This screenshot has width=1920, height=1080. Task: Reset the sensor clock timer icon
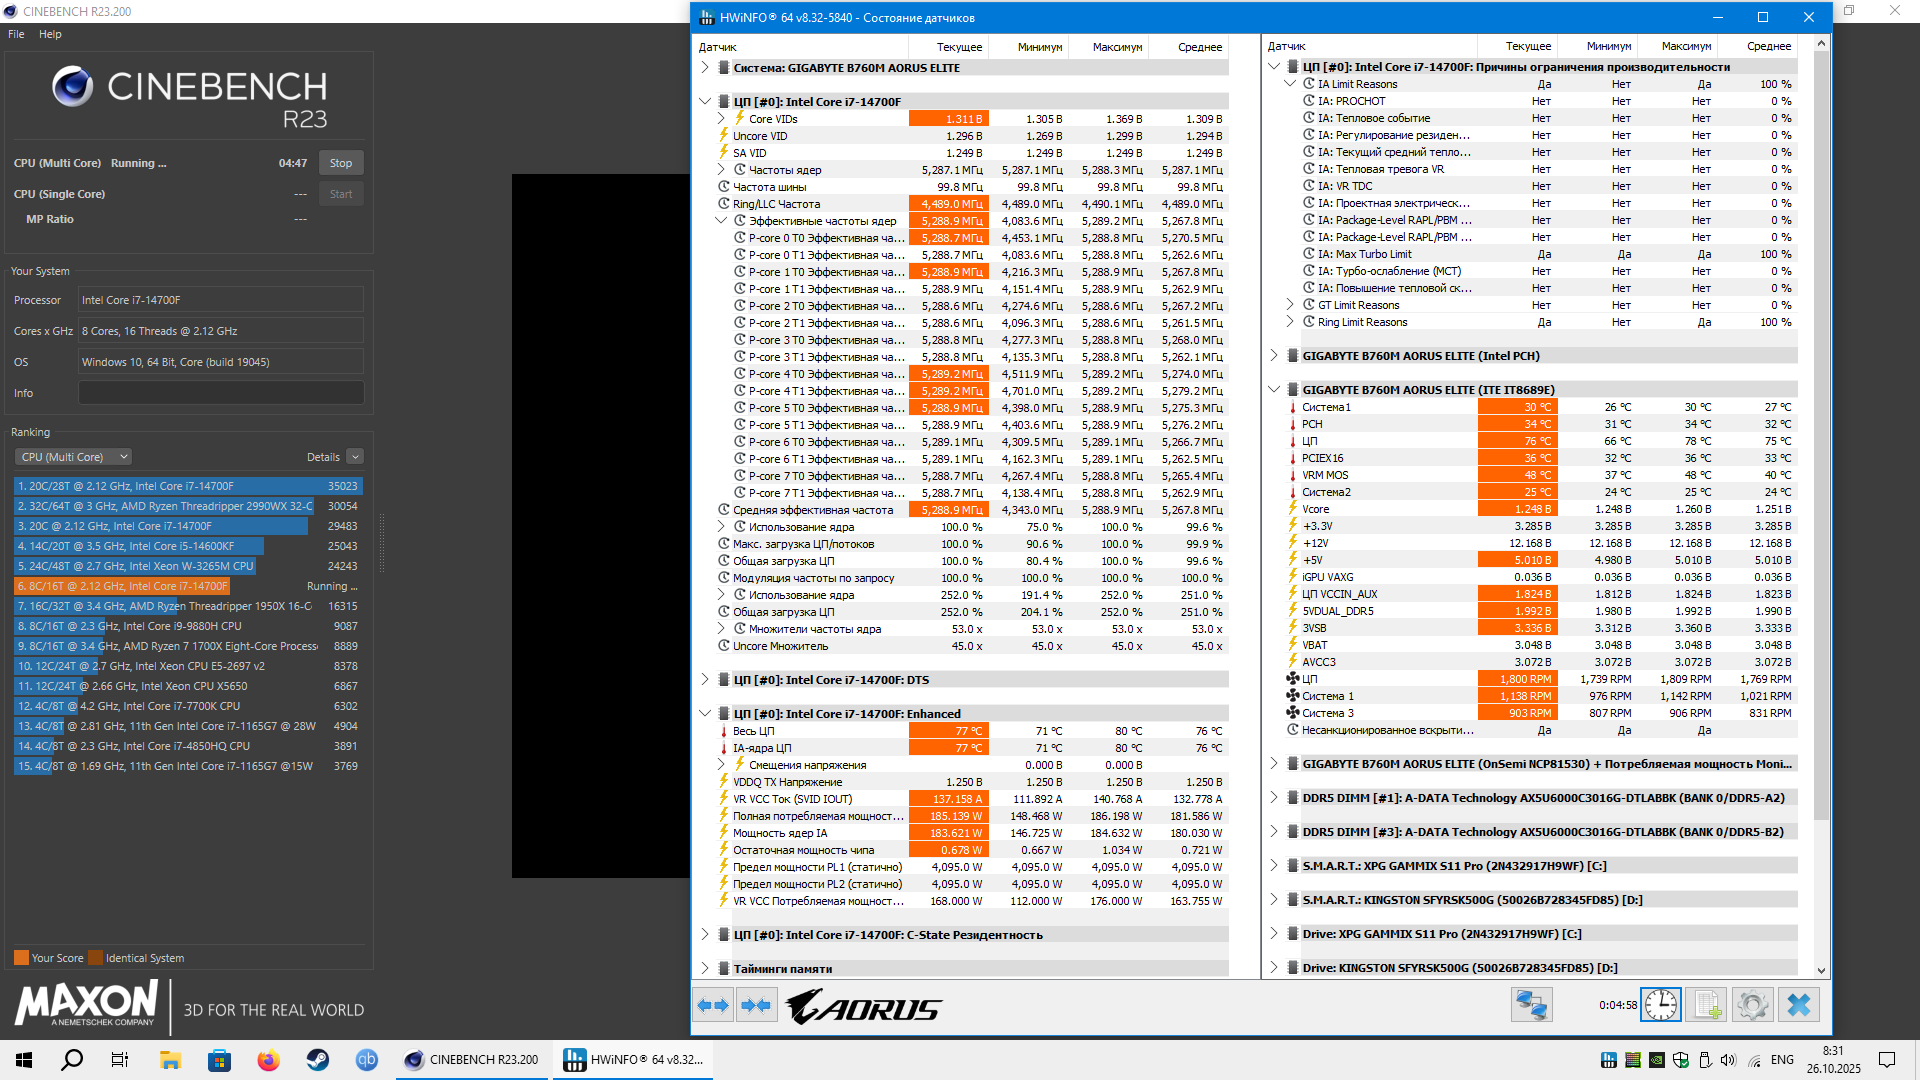tap(1661, 1005)
